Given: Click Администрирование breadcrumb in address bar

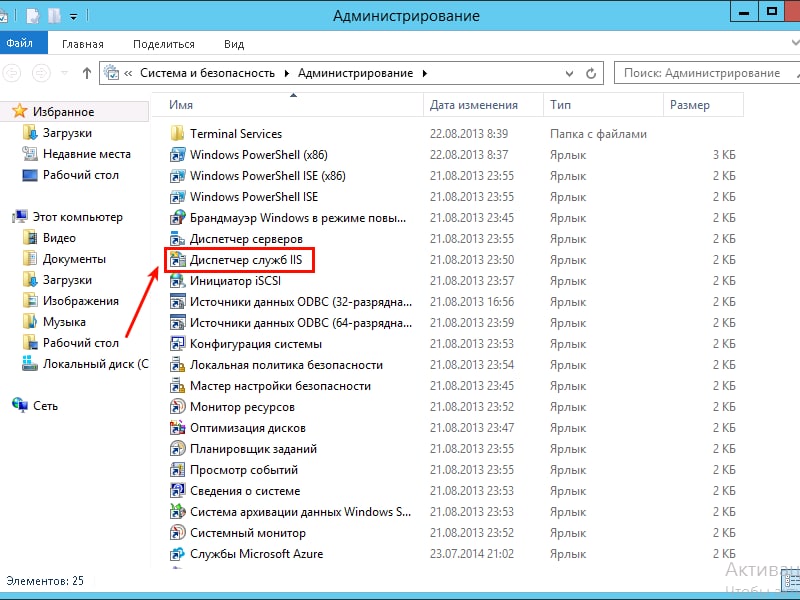Looking at the screenshot, I should coord(356,73).
